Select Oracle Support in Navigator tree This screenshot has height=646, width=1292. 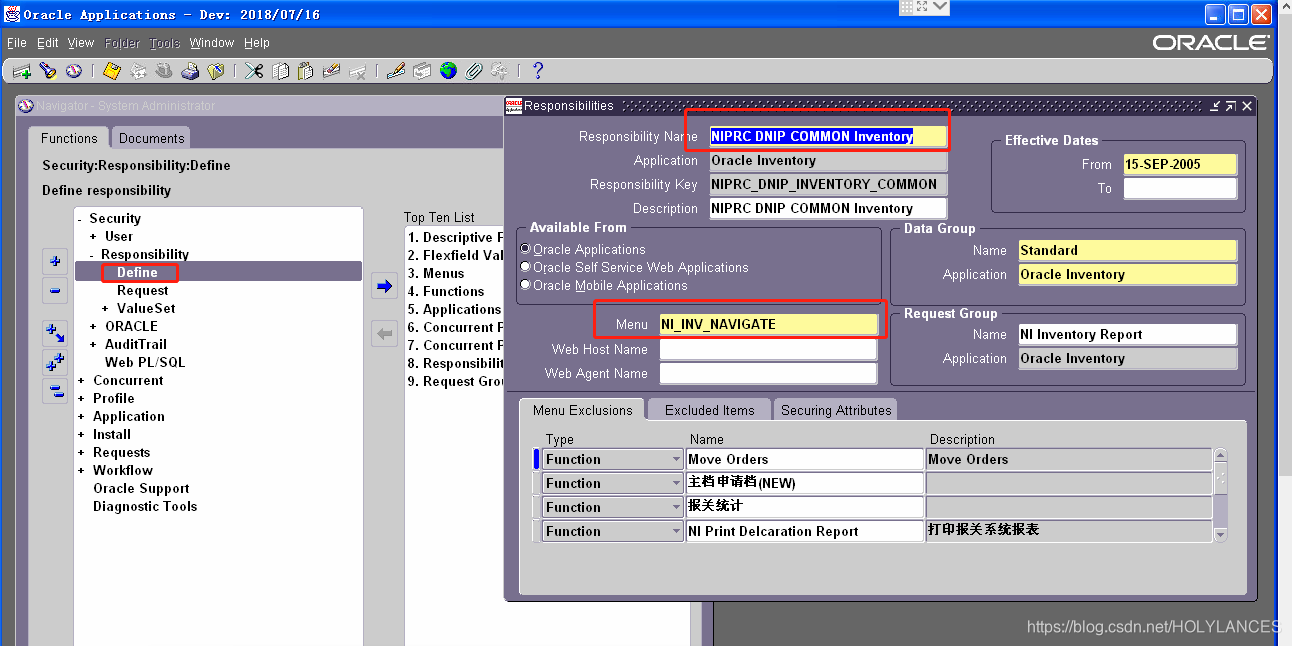click(141, 488)
